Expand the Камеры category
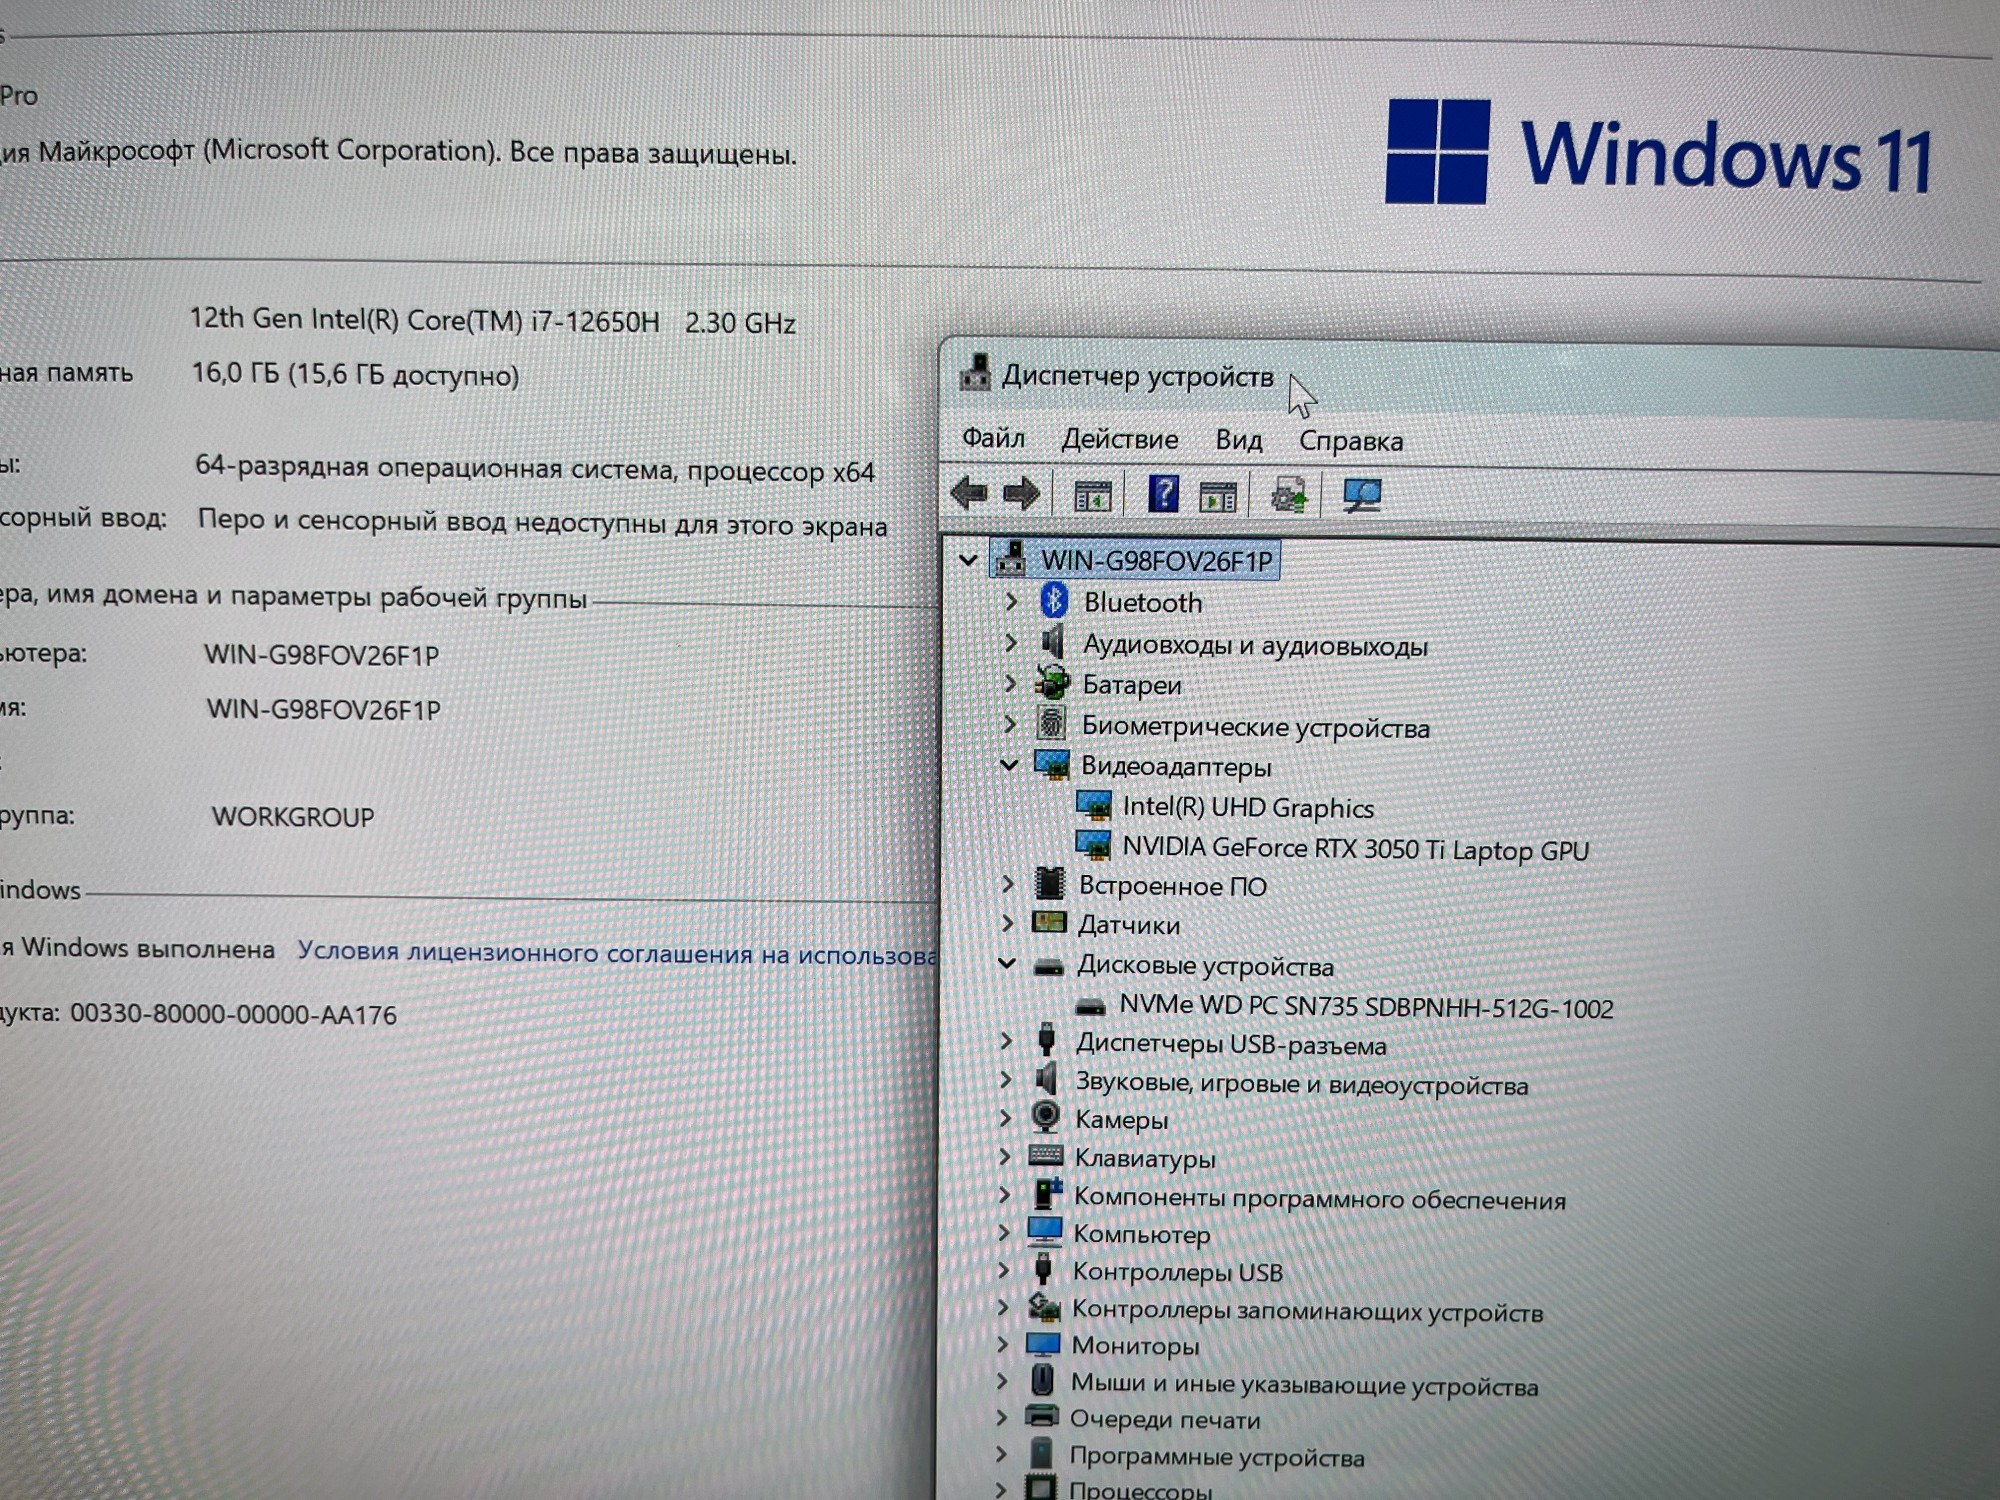 pyautogui.click(x=1005, y=1118)
